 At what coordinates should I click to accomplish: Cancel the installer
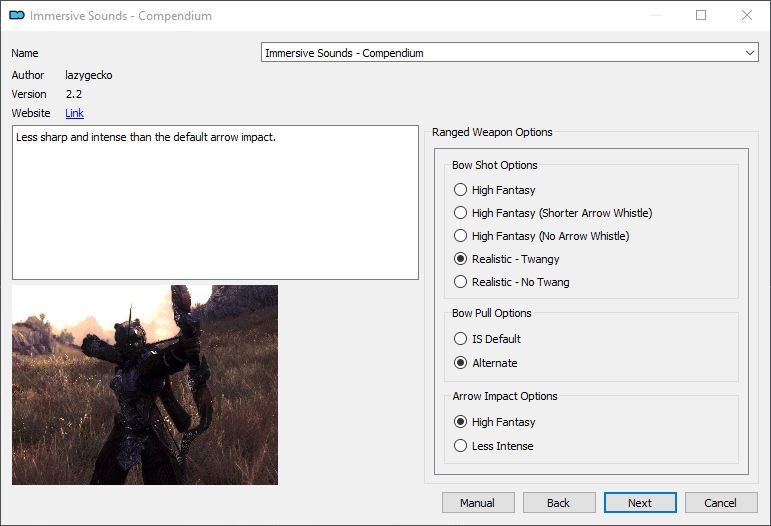tap(721, 503)
